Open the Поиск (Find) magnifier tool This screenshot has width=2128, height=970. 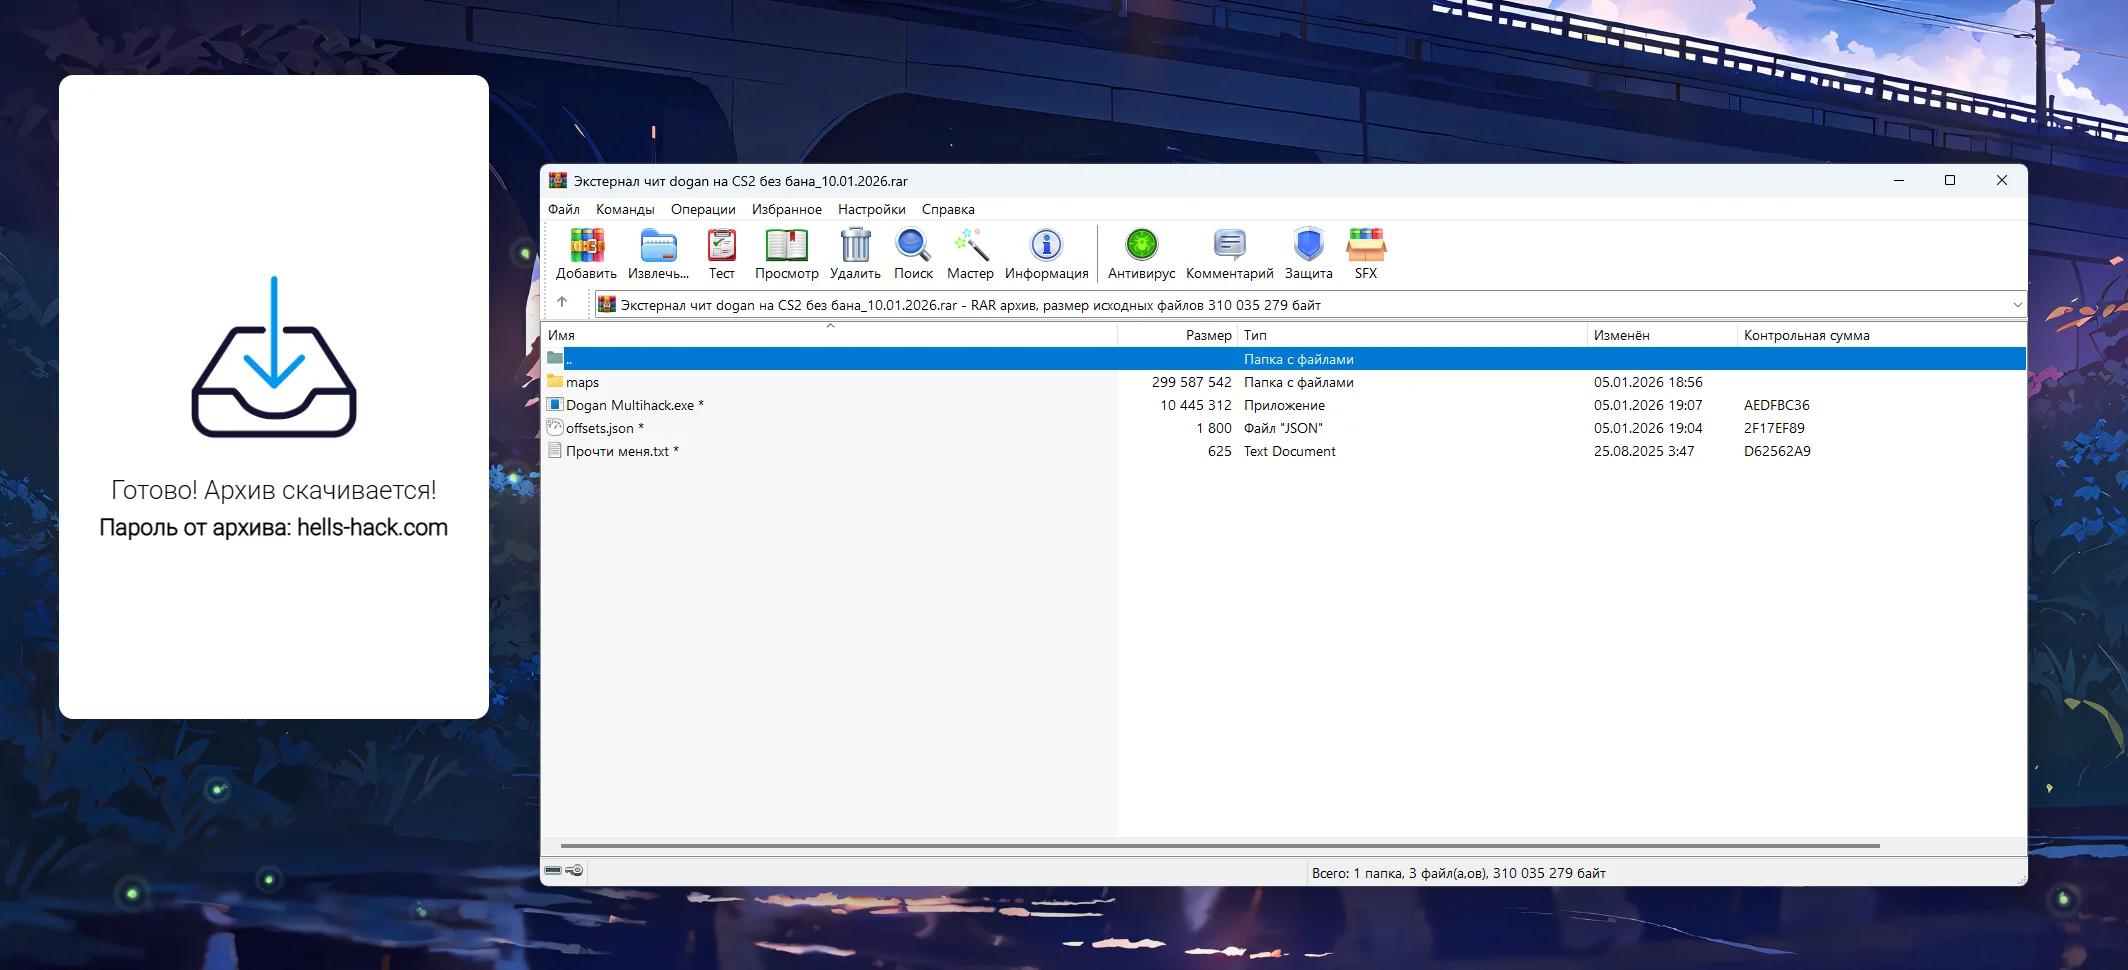tap(913, 246)
